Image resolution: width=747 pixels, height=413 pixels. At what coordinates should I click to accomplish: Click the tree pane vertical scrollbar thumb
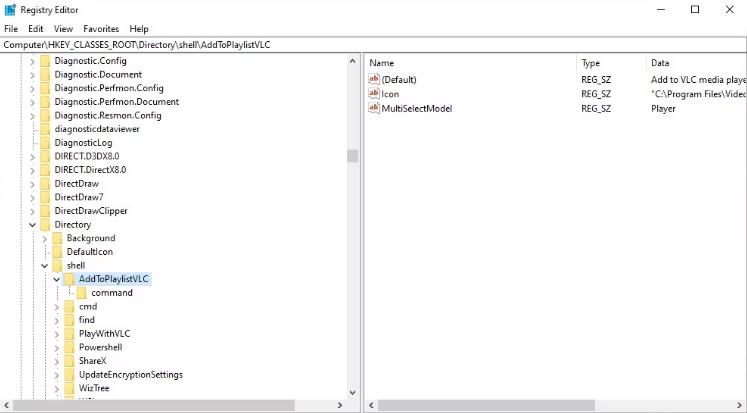coord(353,156)
